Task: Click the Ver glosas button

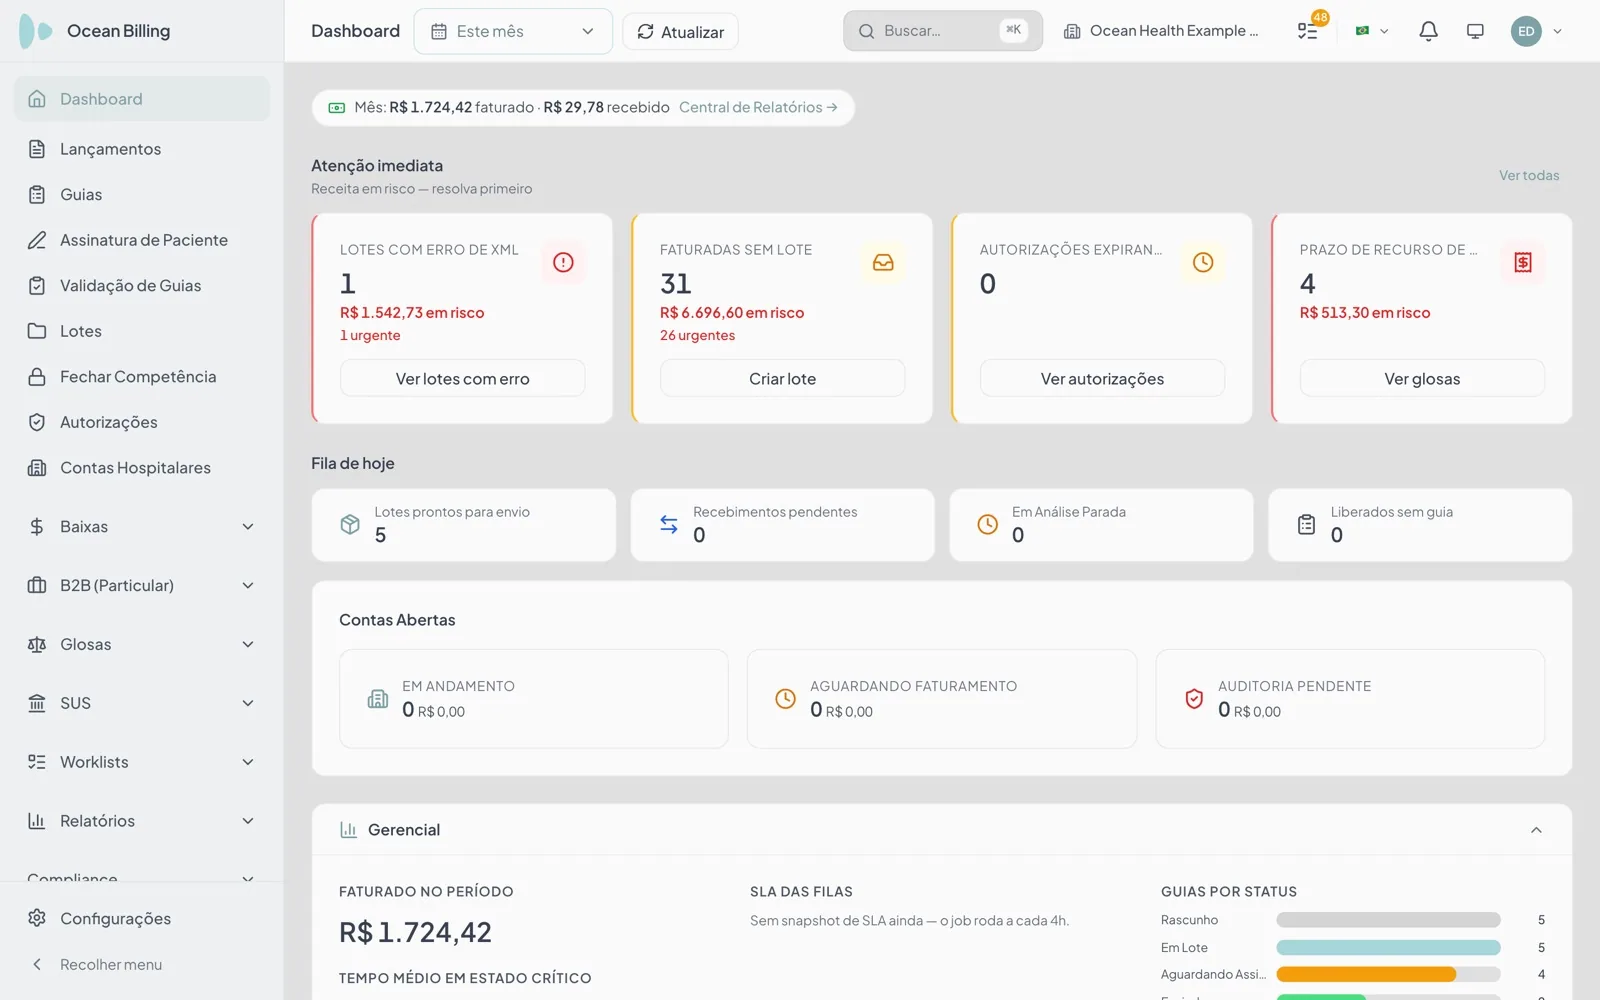Action: 1422,378
